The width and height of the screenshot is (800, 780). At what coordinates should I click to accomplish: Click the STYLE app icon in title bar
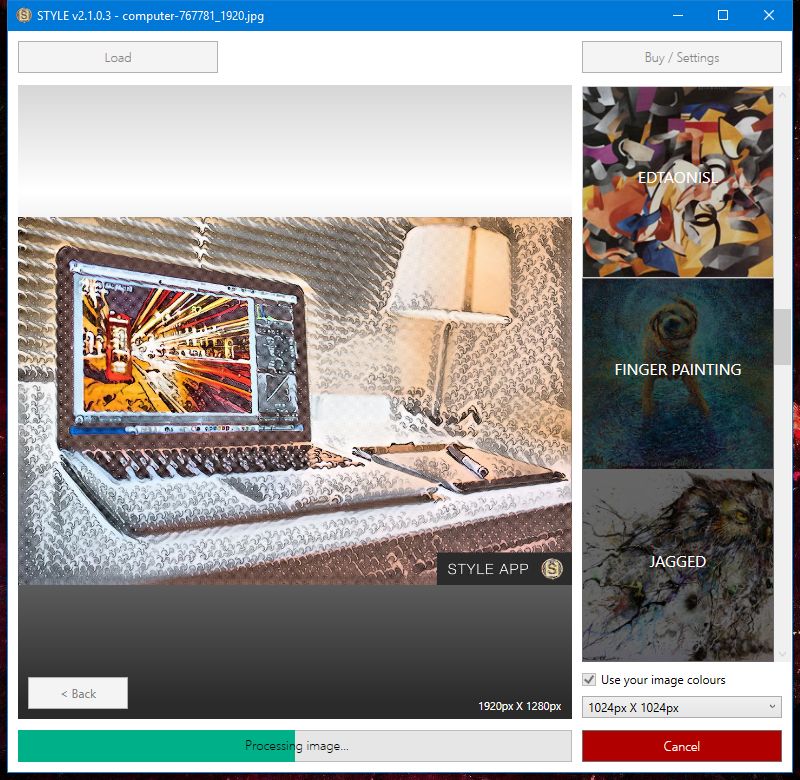[x=23, y=15]
